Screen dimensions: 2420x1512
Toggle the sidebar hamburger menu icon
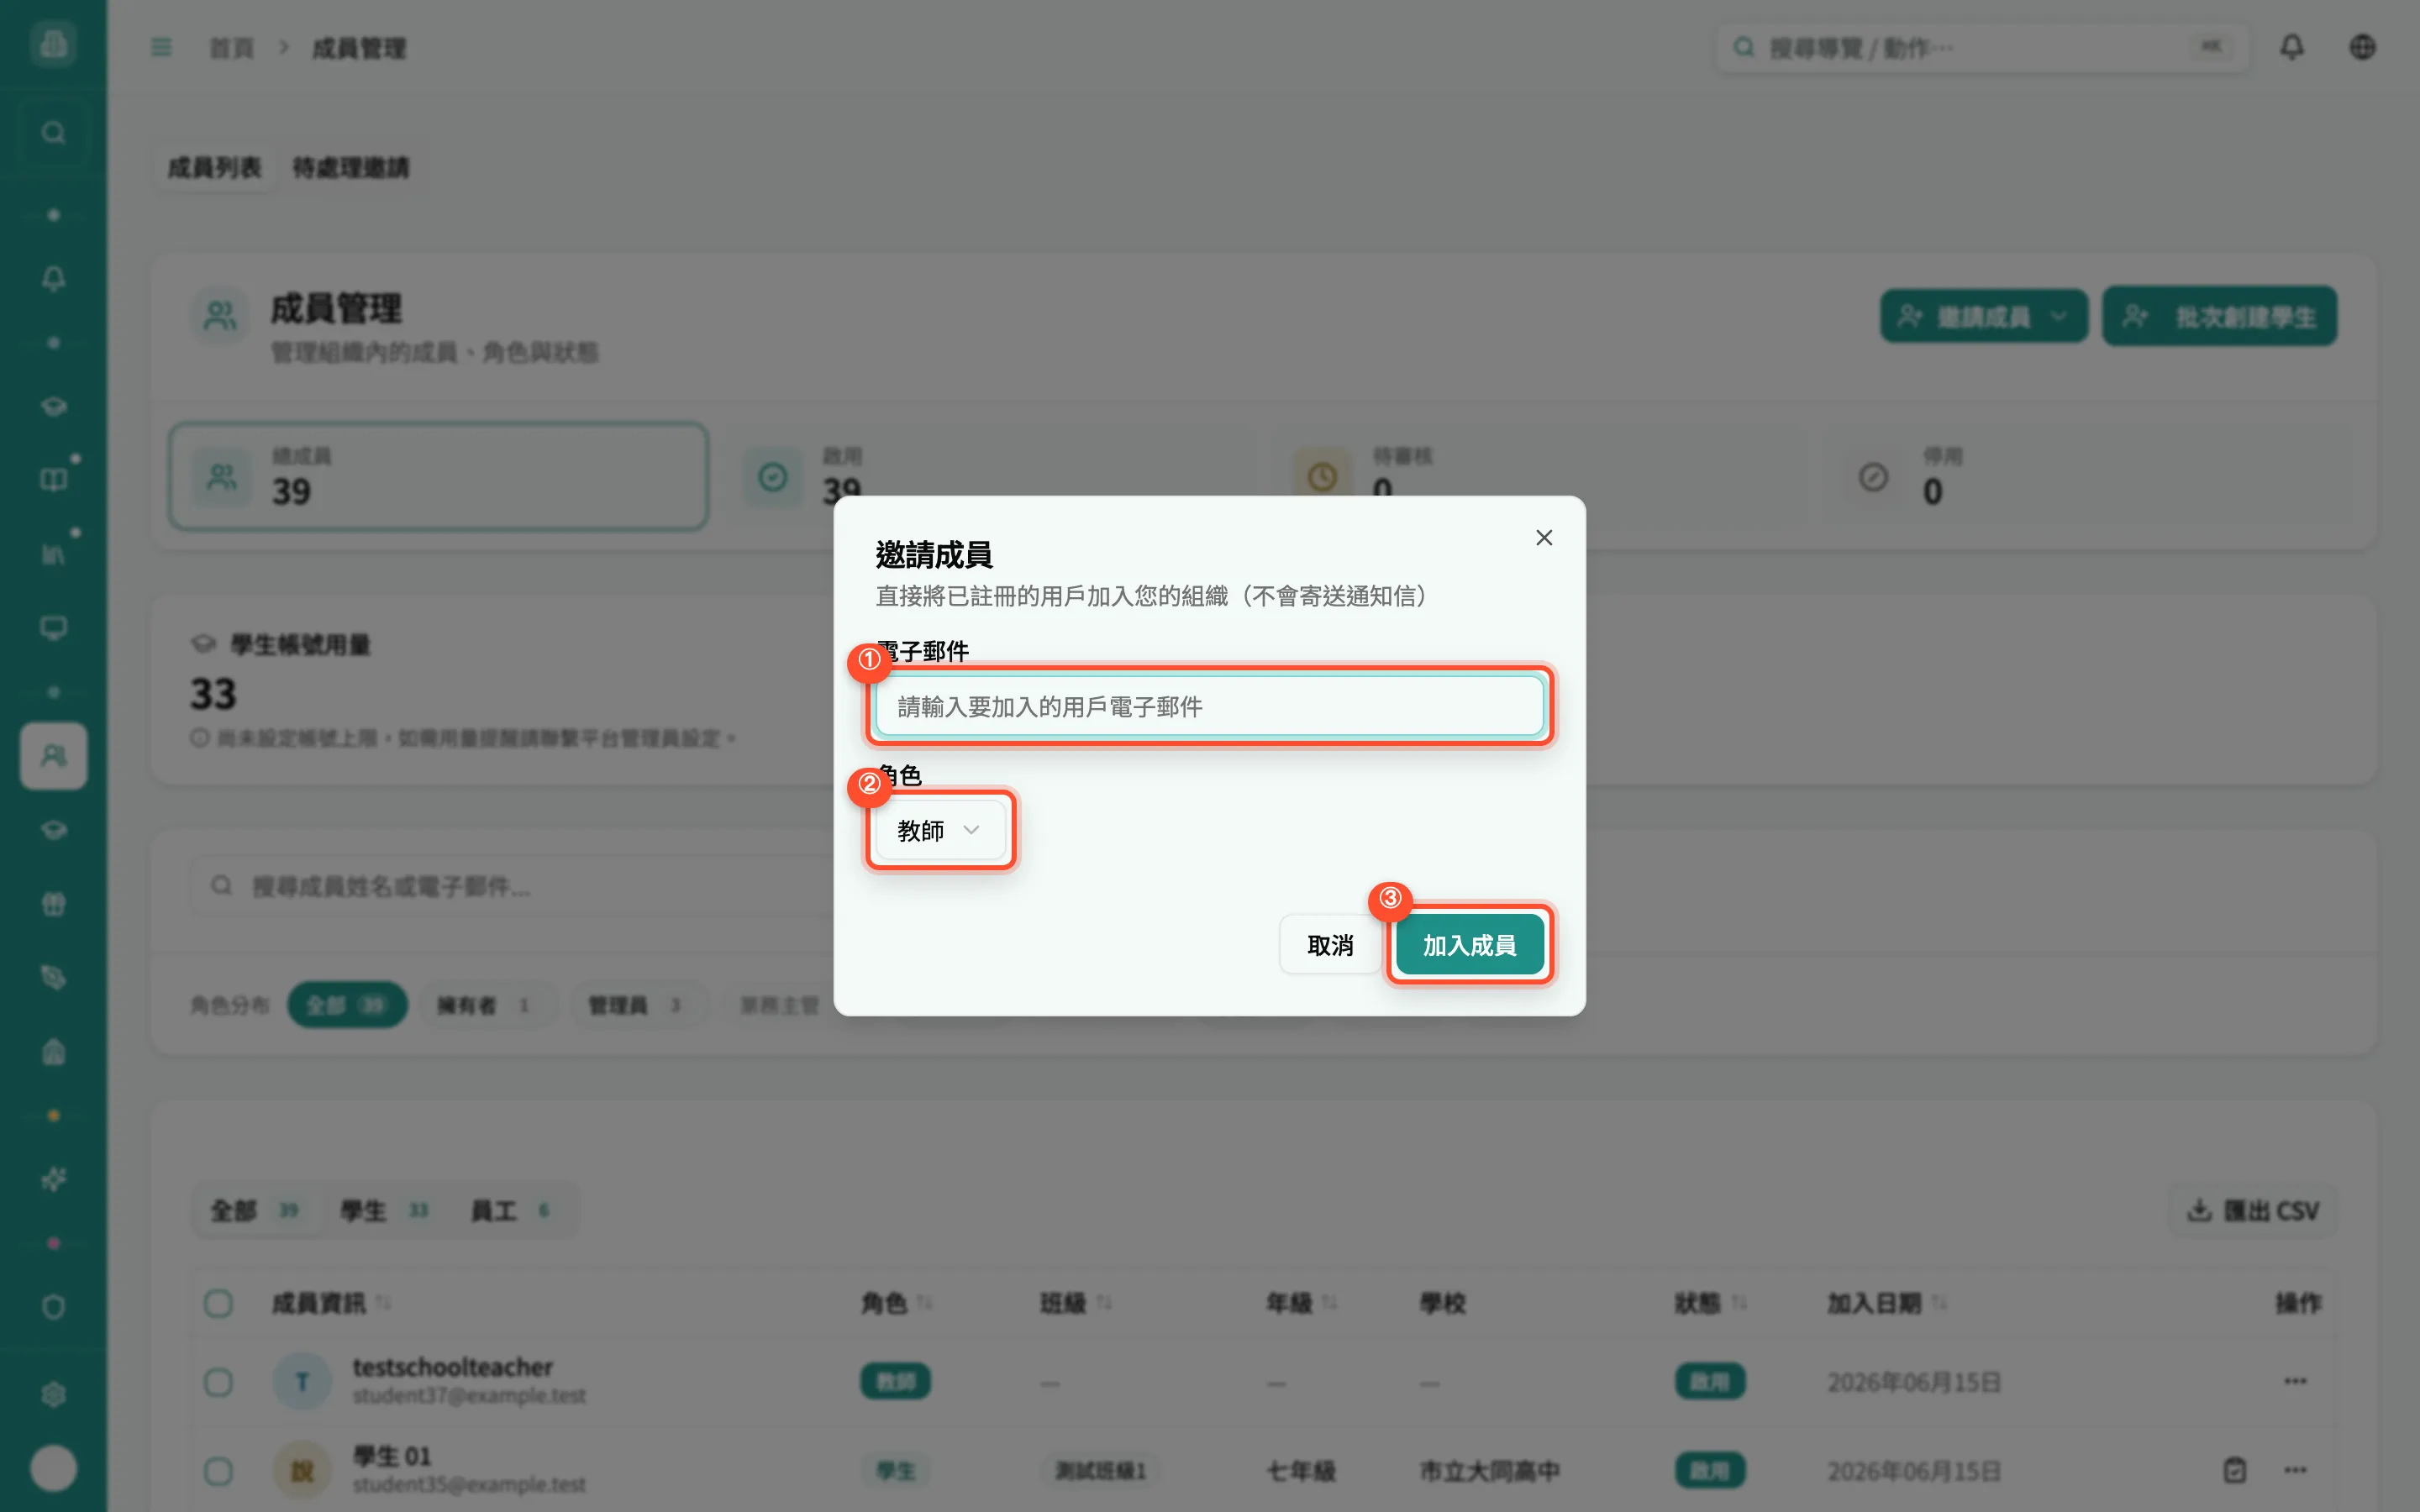[x=161, y=47]
